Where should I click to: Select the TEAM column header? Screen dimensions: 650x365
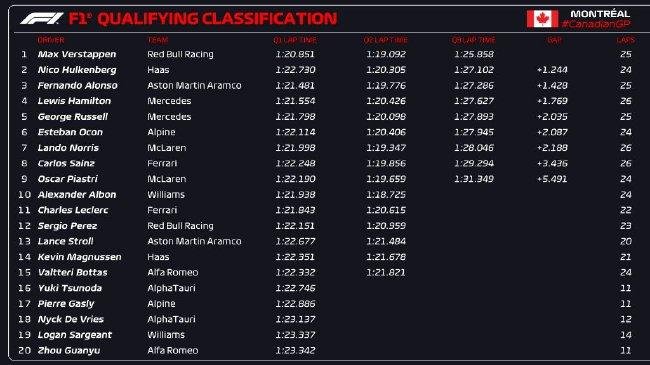(158, 40)
